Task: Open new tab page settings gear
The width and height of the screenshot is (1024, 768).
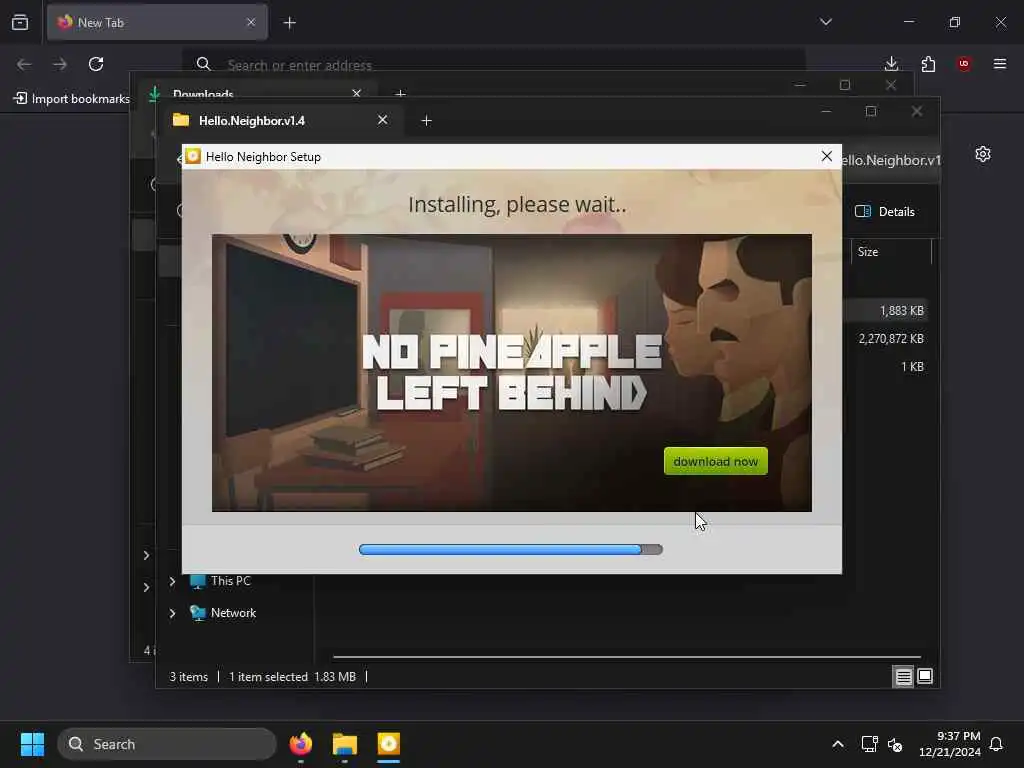Action: coord(983,154)
